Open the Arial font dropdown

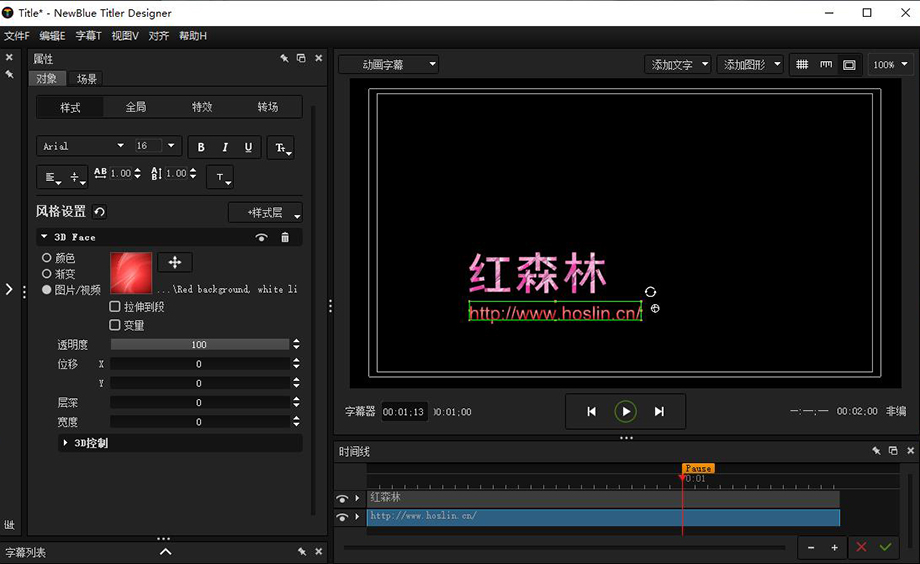click(83, 146)
